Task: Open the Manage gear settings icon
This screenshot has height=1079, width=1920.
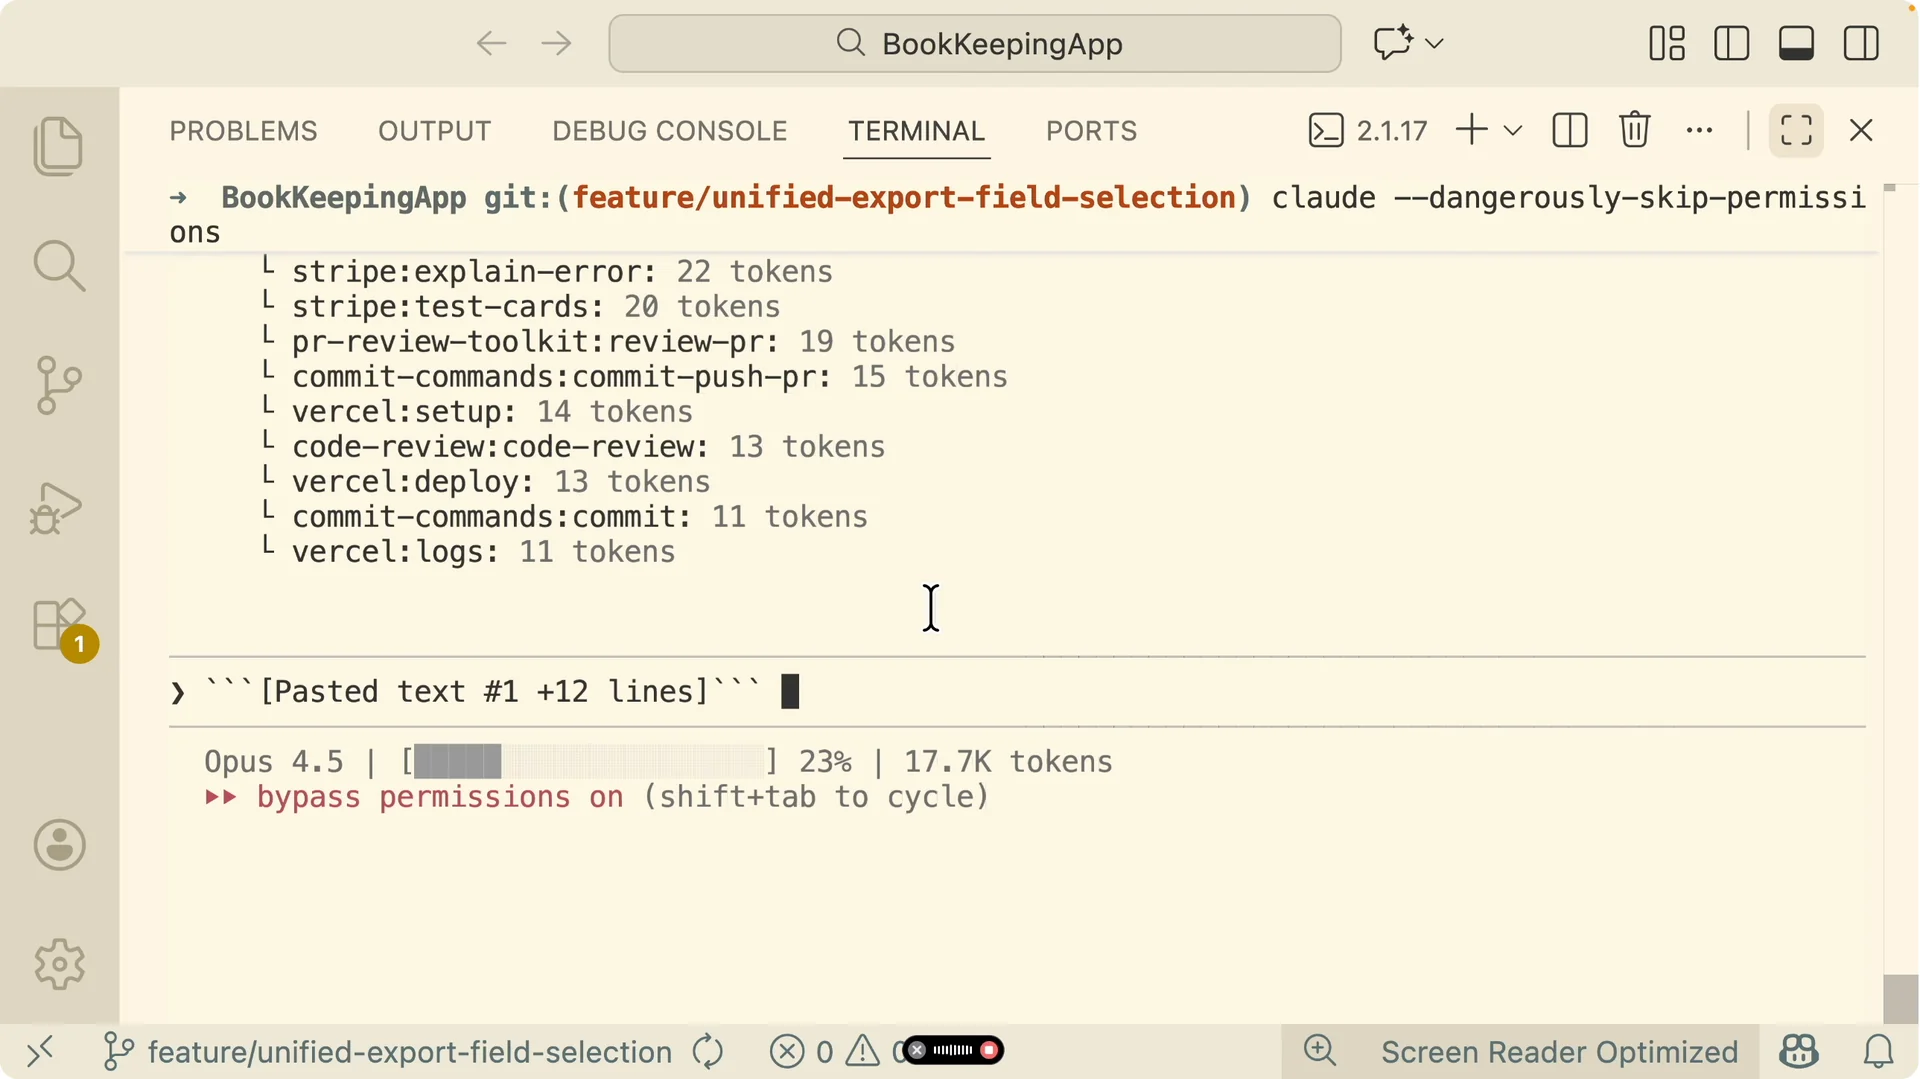Action: [x=60, y=964]
